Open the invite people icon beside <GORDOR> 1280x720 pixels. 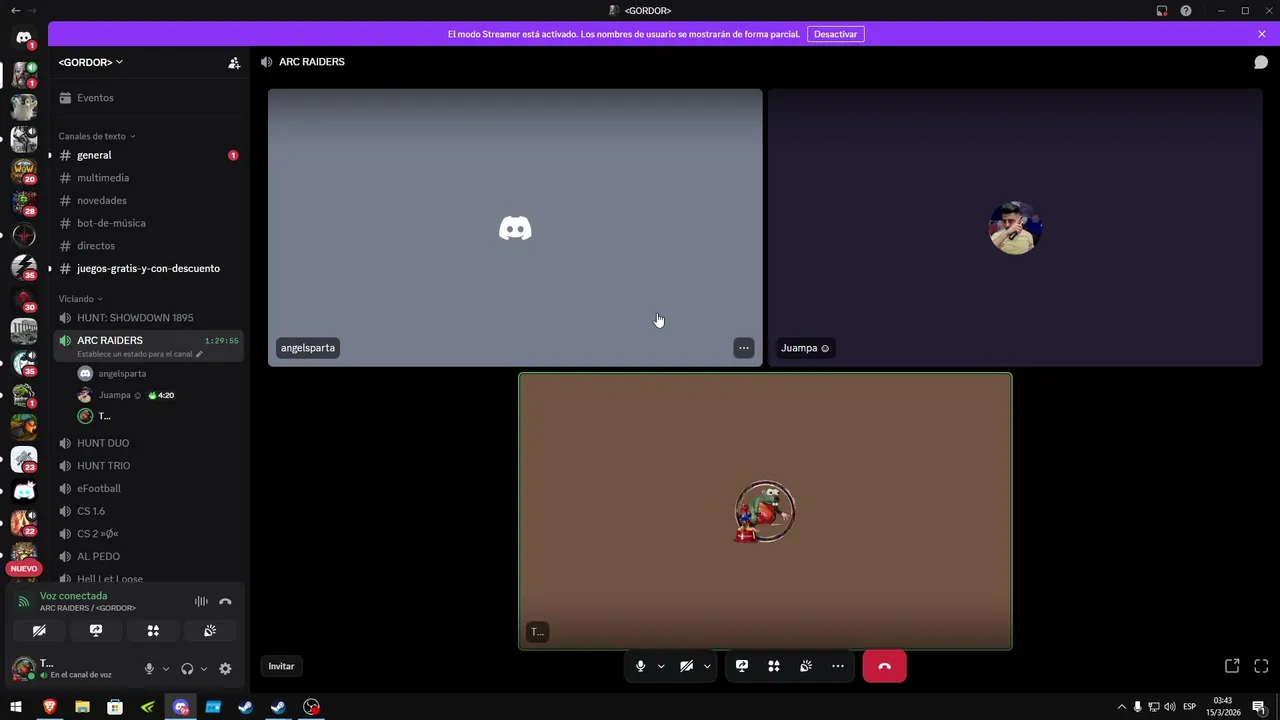(x=234, y=62)
